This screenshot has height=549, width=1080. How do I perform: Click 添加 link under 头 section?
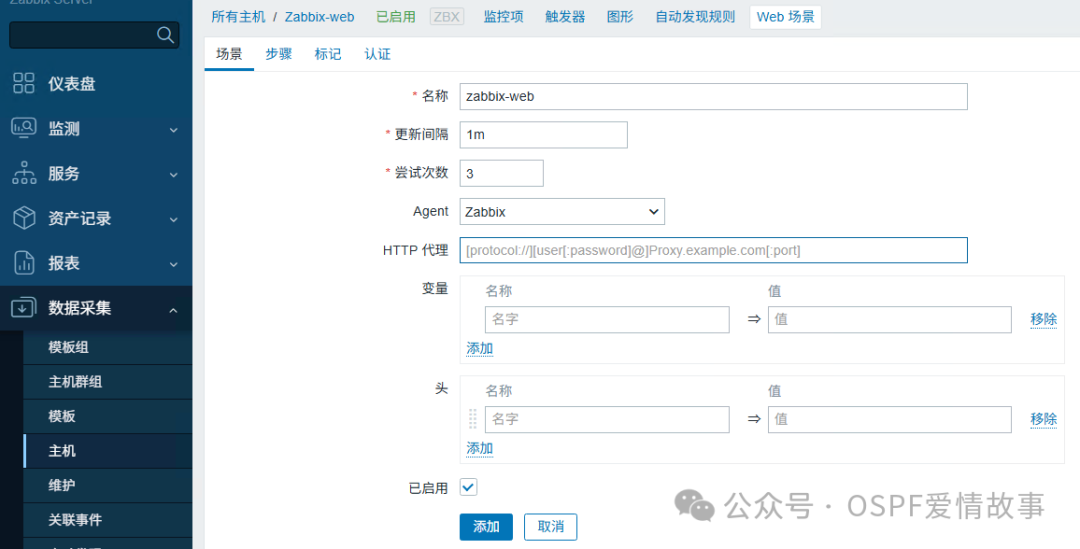479,448
